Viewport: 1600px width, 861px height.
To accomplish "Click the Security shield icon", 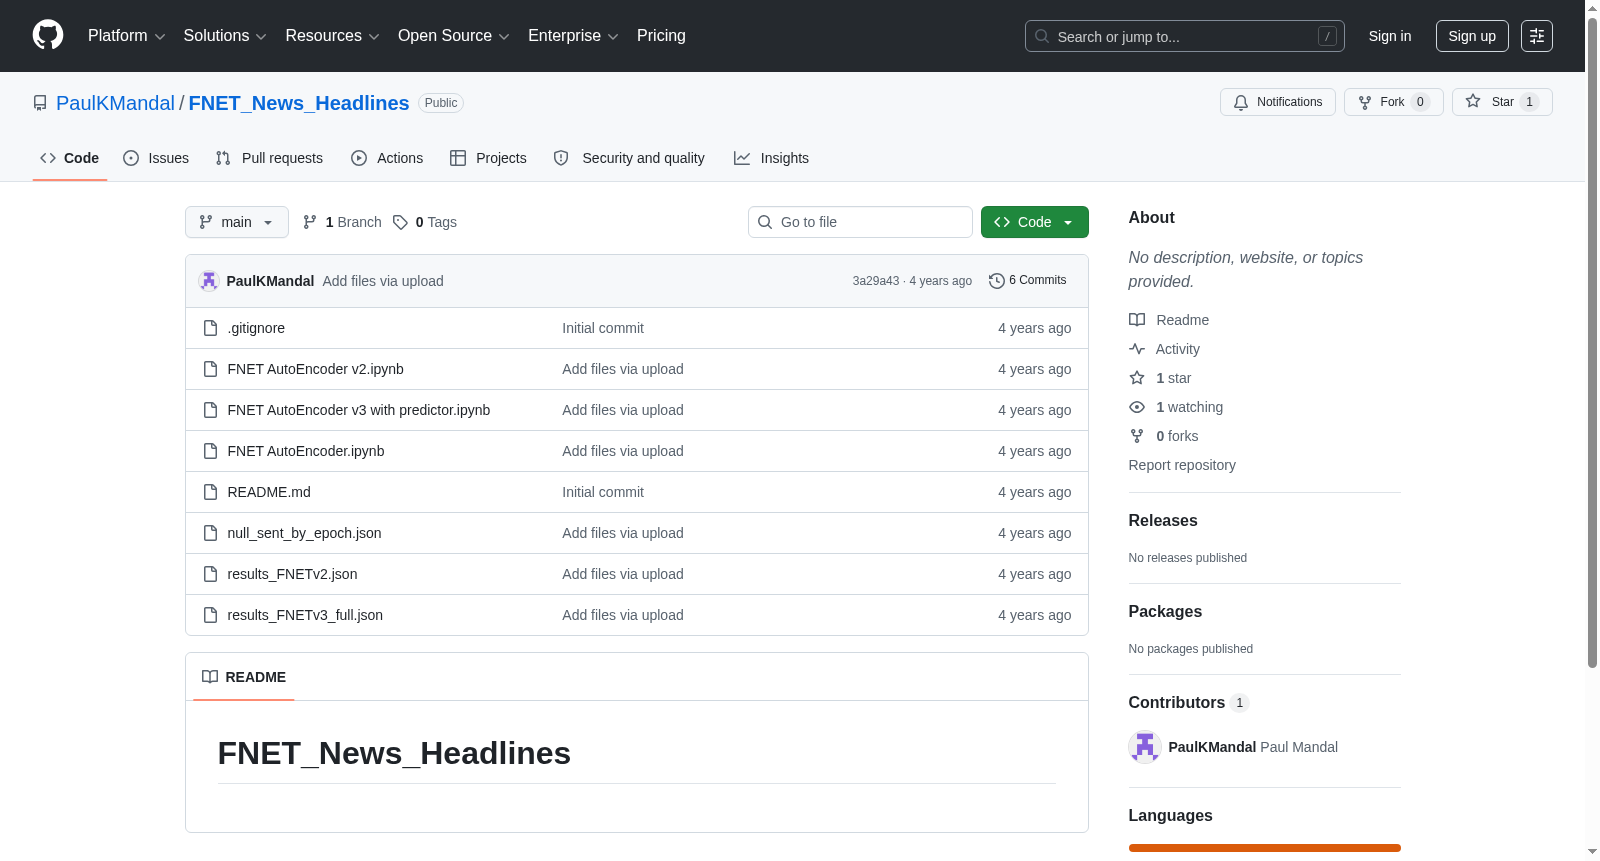I will pos(561,158).
